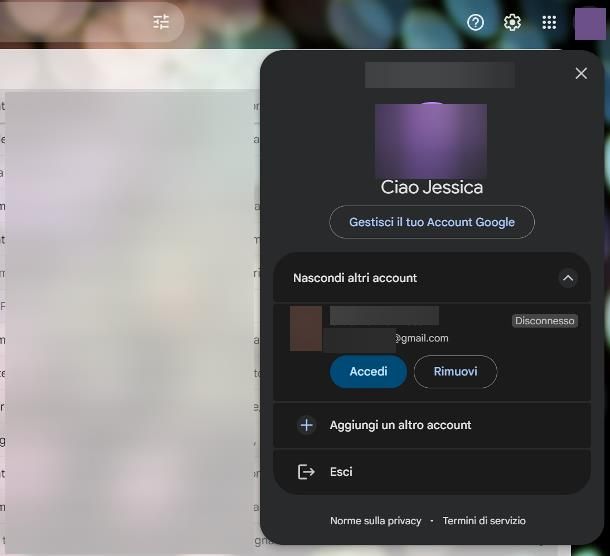Image resolution: width=610 pixels, height=556 pixels.
Task: Click the purple account avatar in toolbar
Action: point(590,24)
